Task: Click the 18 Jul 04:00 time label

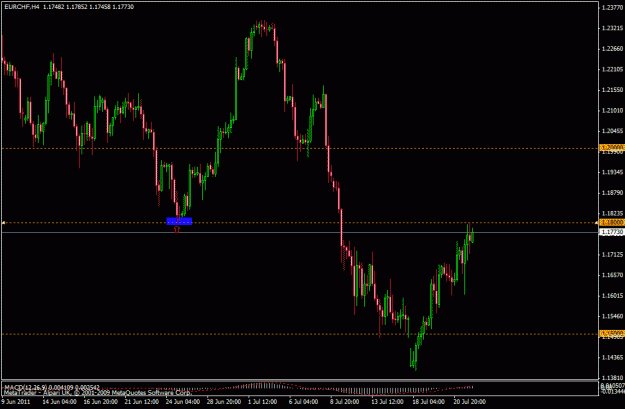Action: [x=429, y=401]
